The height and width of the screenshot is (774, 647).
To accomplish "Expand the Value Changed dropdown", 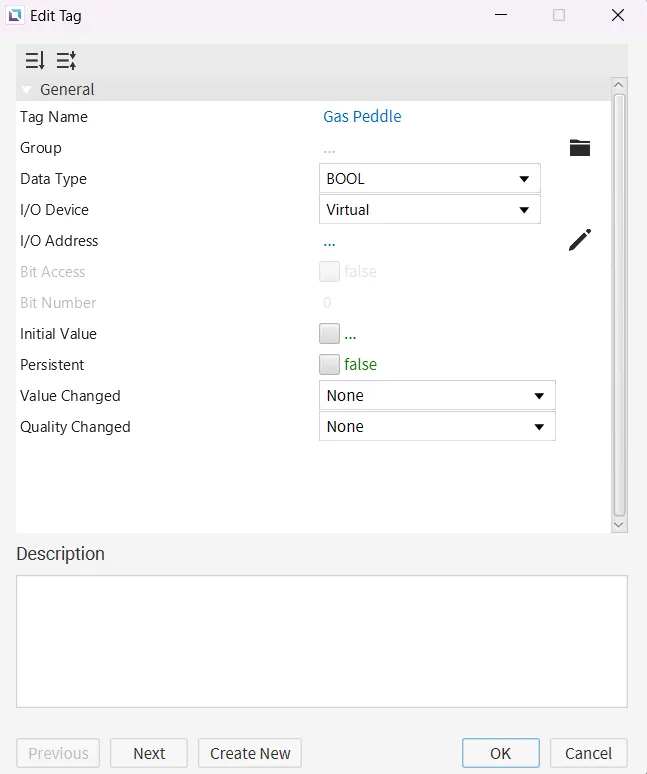I will [x=436, y=396].
